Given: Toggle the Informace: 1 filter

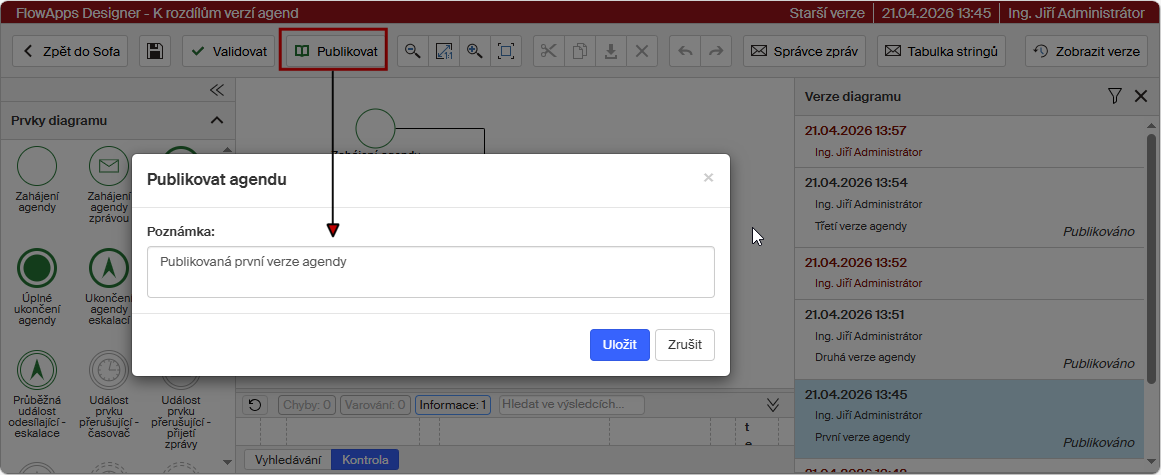Looking at the screenshot, I should point(452,405).
